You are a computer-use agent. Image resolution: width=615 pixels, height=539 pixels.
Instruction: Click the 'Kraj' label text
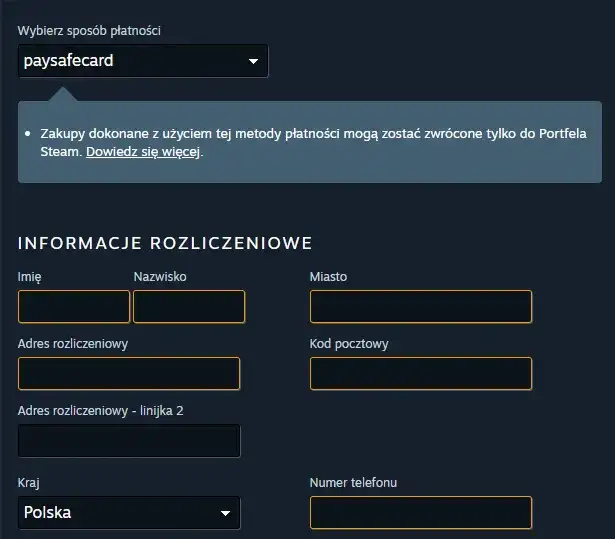click(29, 483)
